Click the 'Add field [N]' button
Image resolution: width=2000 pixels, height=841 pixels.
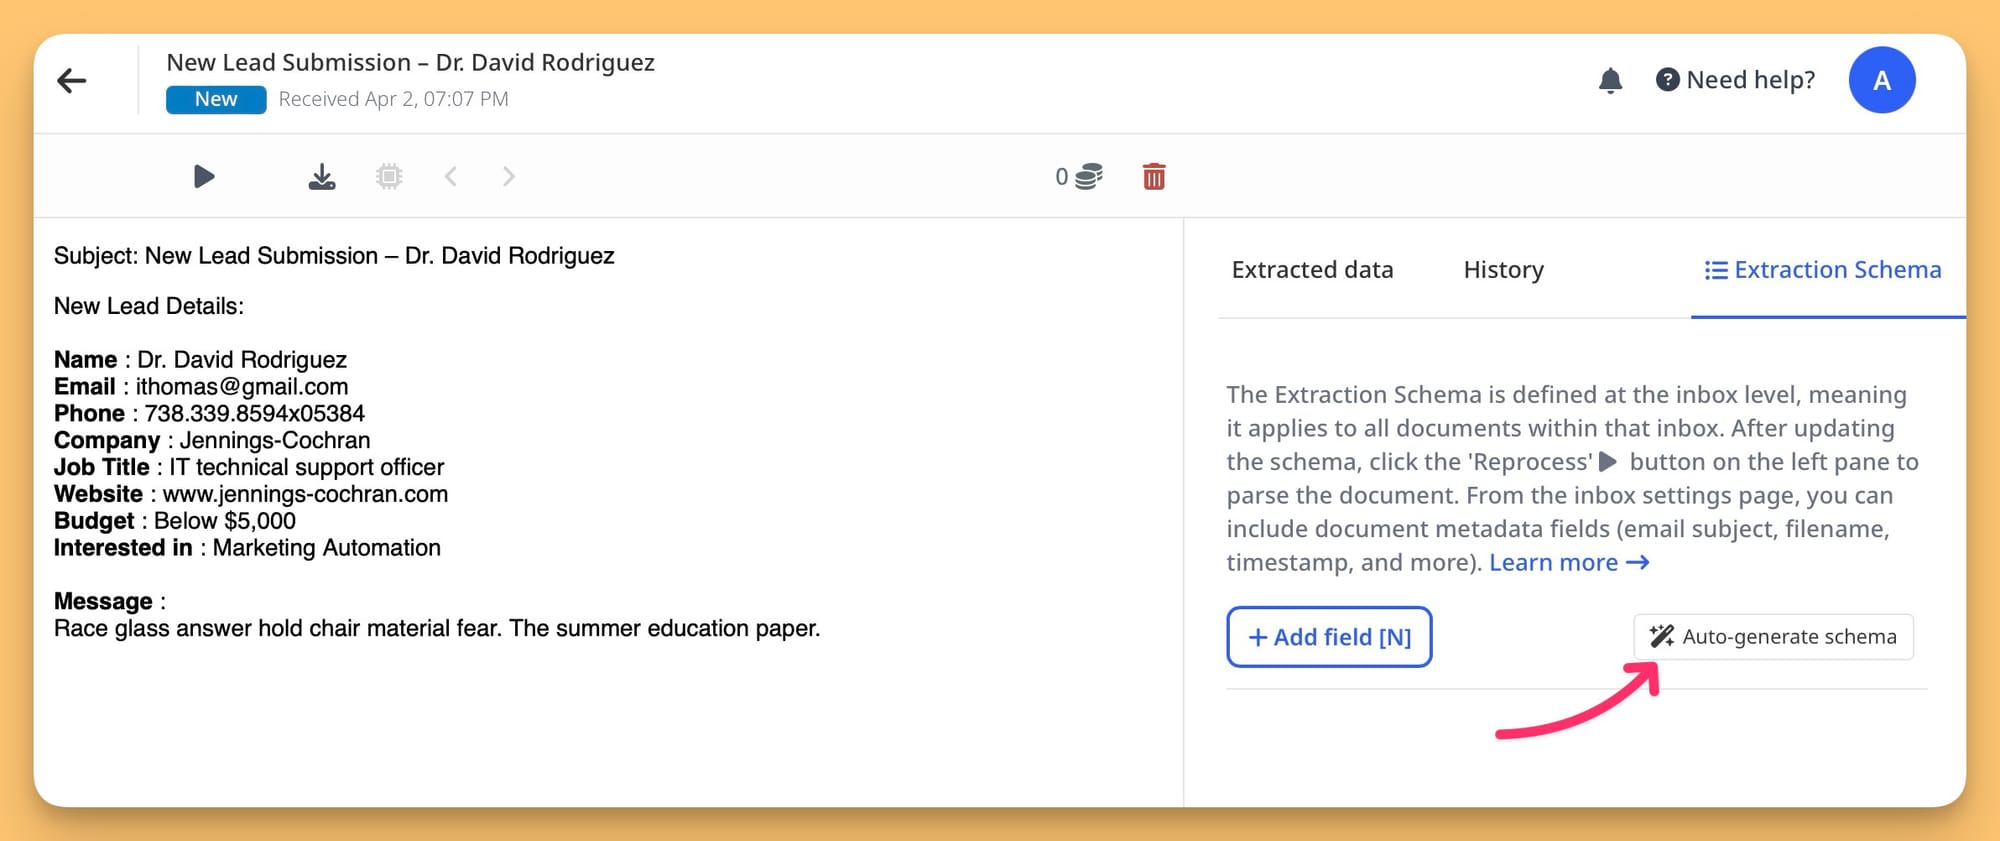(x=1329, y=637)
